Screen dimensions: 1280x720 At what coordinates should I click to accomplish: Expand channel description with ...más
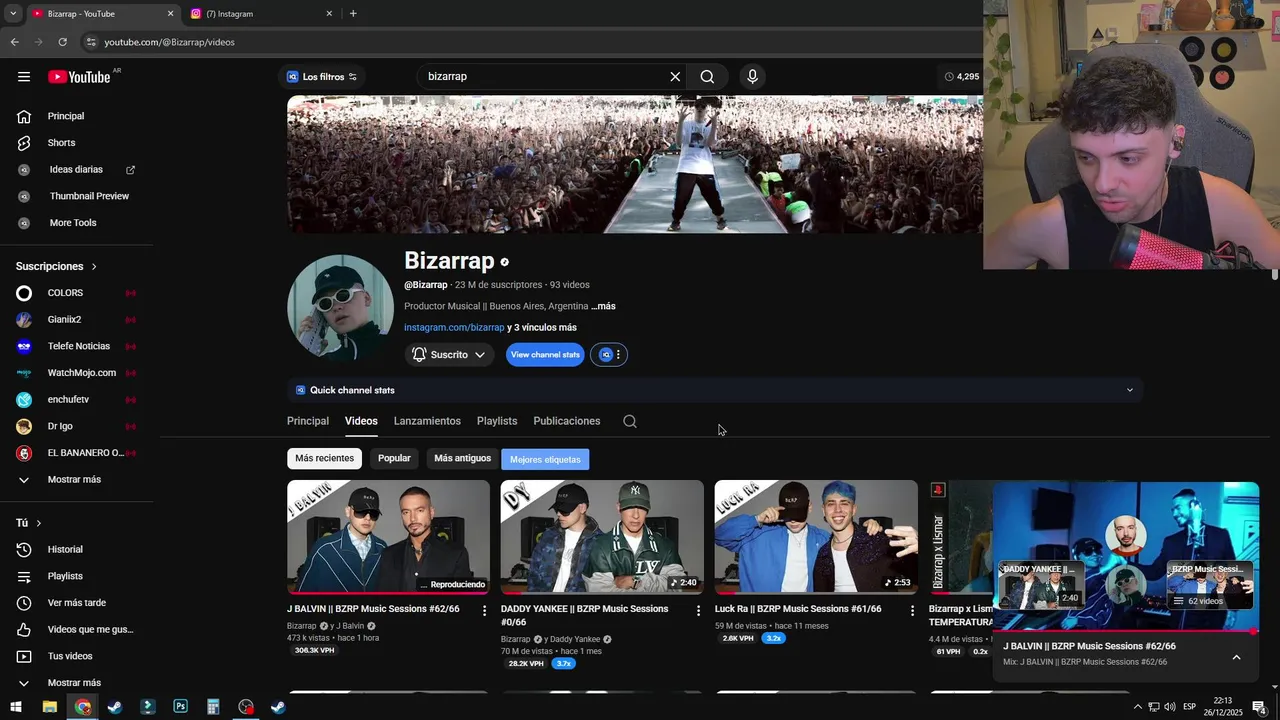tap(603, 306)
